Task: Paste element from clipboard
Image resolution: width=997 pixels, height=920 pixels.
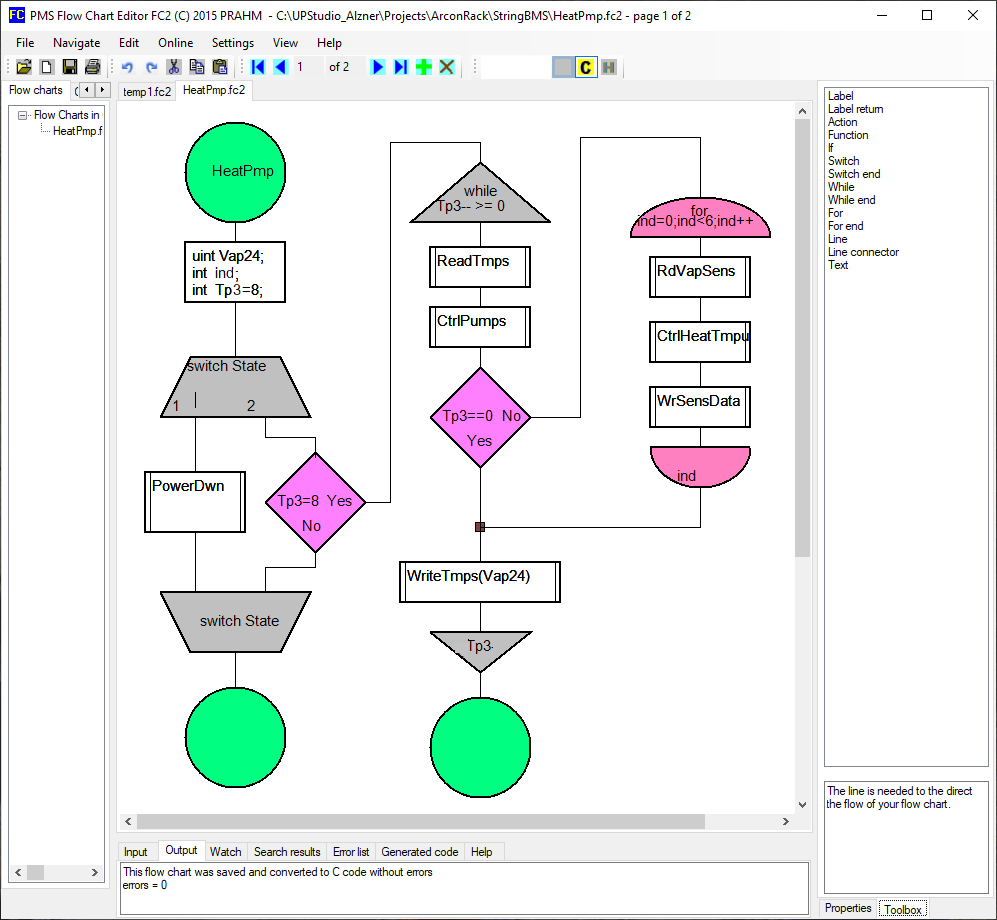Action: tap(219, 66)
